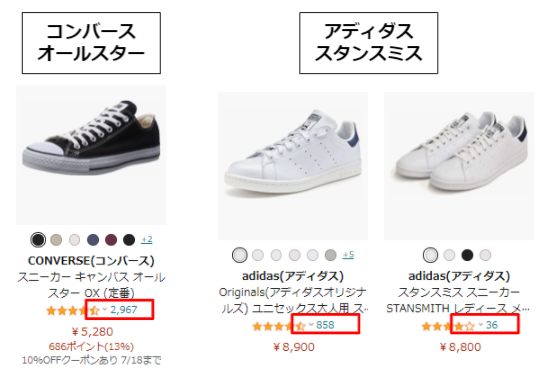Choose the black selected Converse swatch
Image resolution: width=546 pixels, height=374 pixels.
point(38,240)
